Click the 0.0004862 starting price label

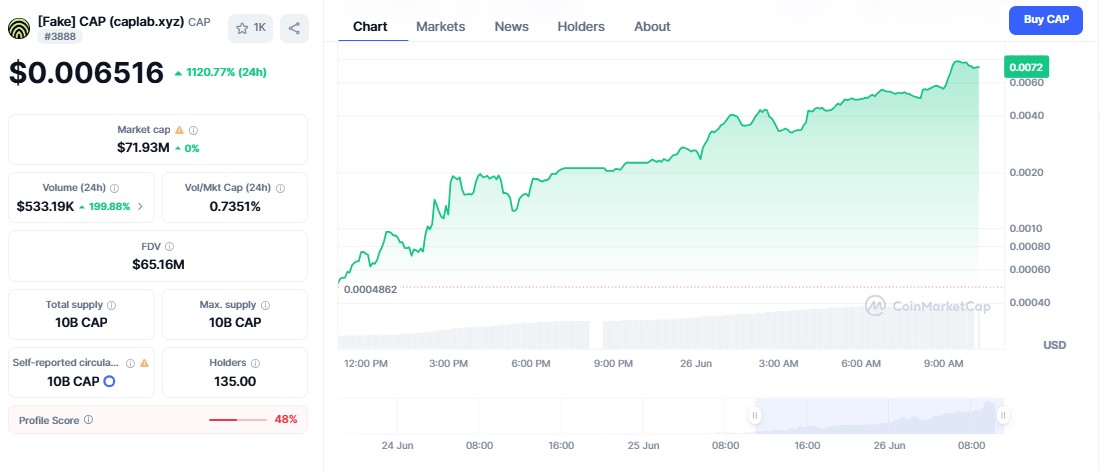tap(371, 289)
